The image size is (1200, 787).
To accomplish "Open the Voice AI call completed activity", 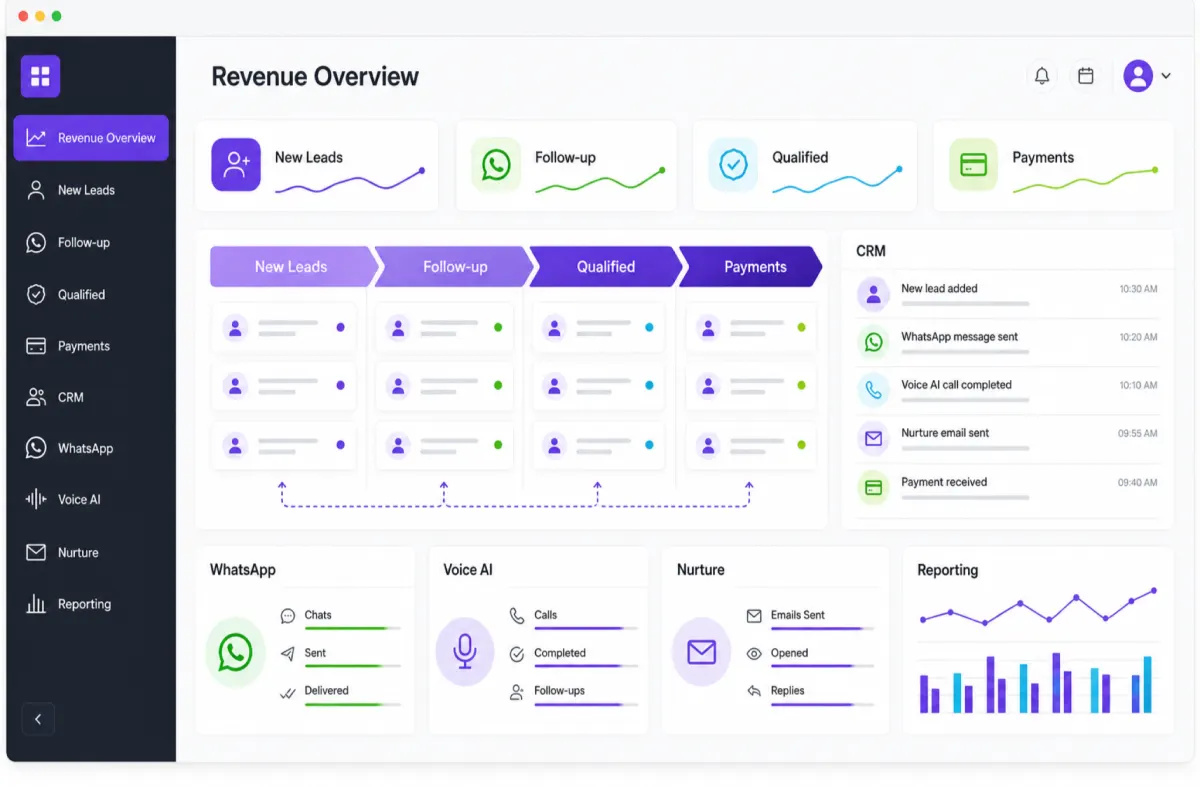I will [1007, 390].
